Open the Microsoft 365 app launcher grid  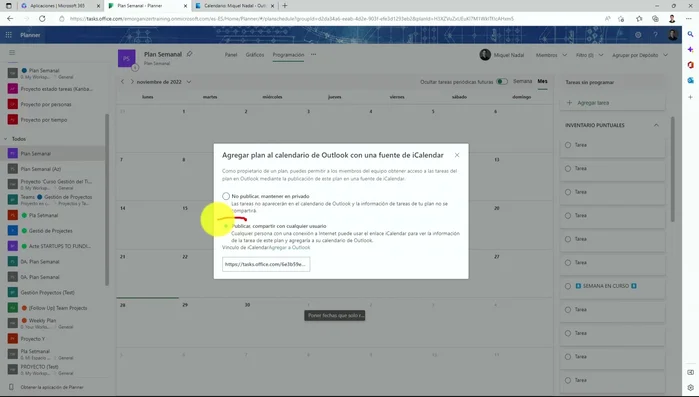(x=8, y=35)
